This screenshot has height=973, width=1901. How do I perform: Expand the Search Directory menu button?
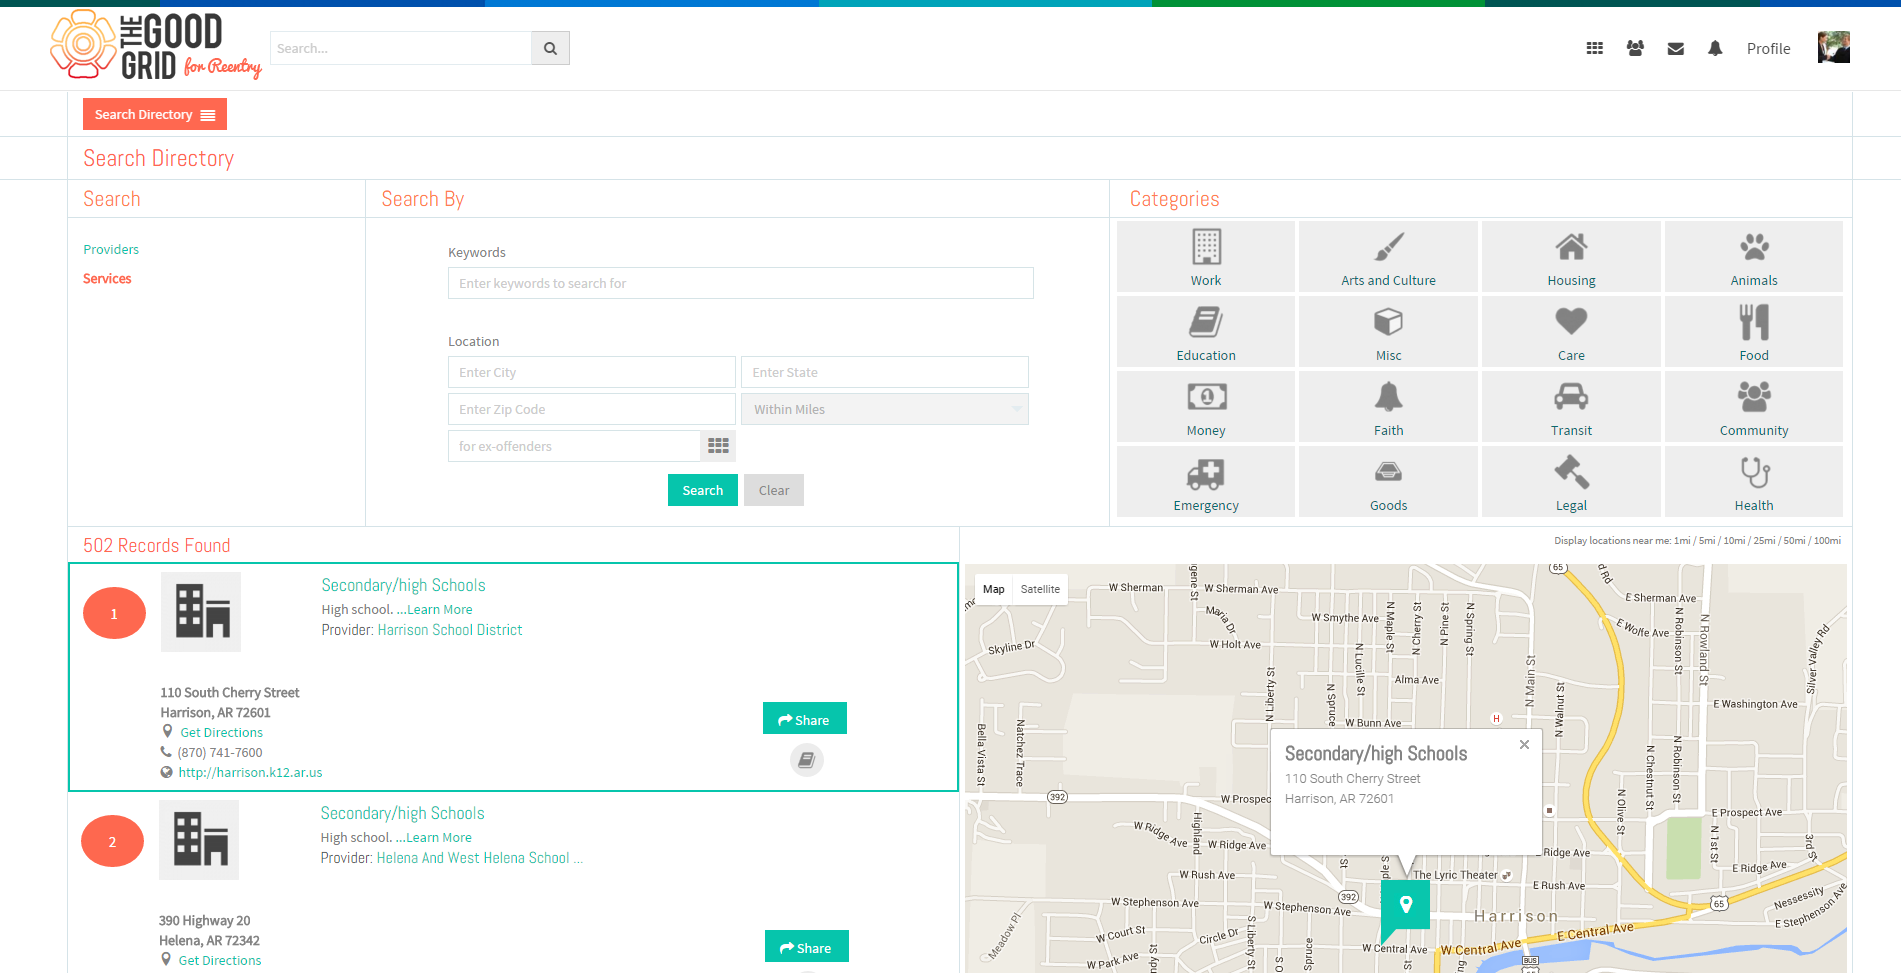tap(155, 114)
